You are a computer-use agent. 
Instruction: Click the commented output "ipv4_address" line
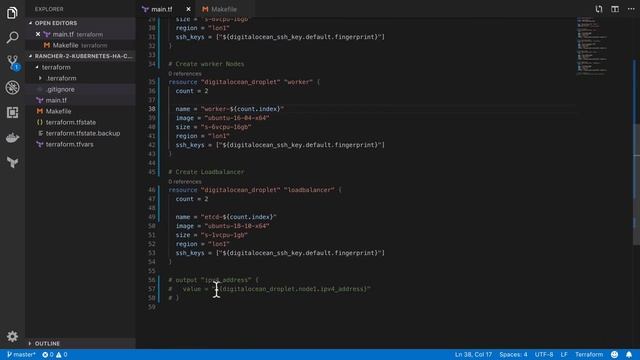point(213,280)
